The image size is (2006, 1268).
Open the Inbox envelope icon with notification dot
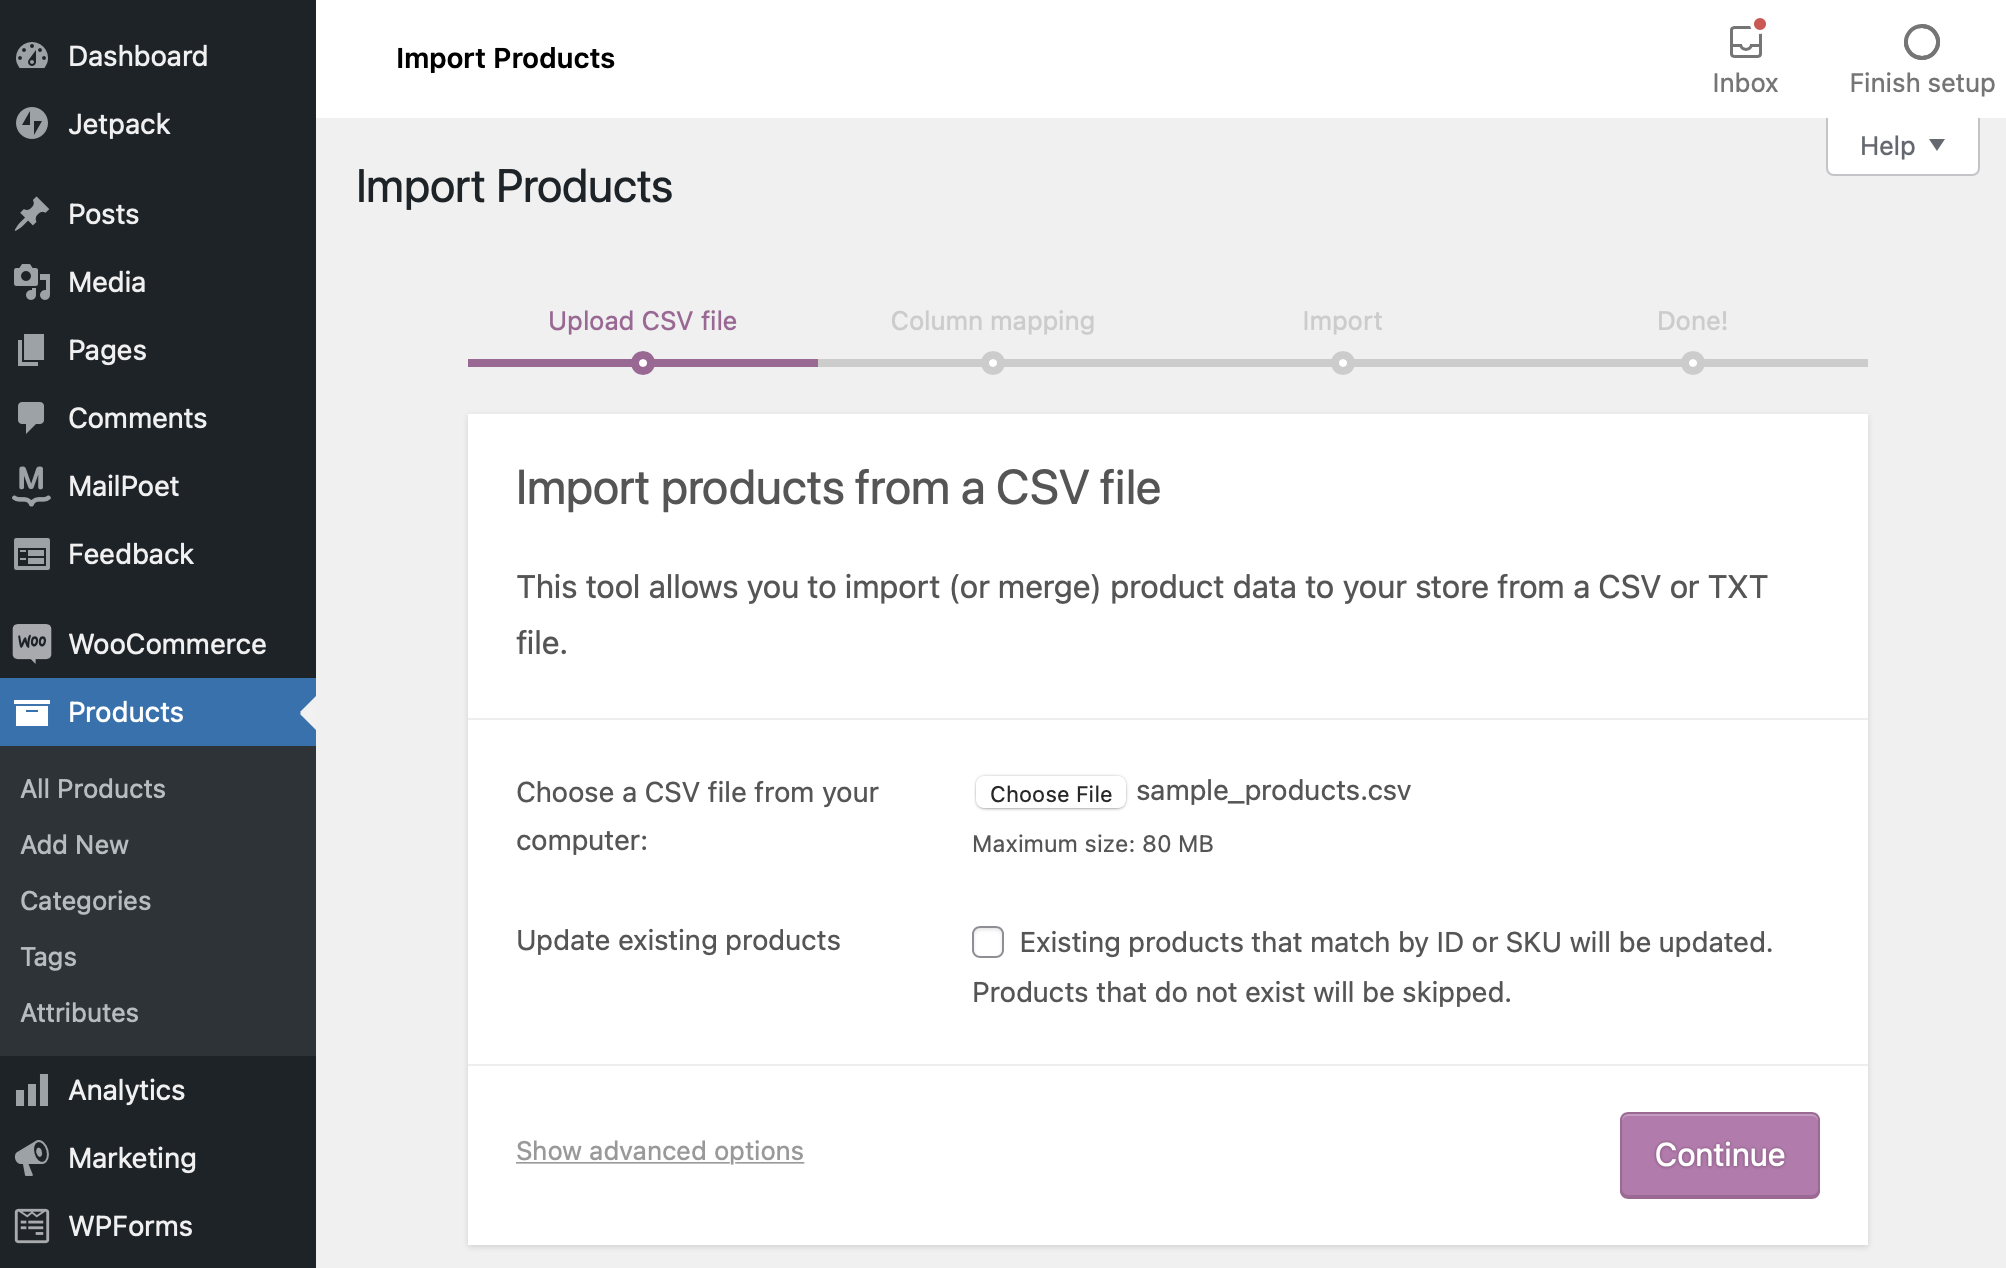1744,42
